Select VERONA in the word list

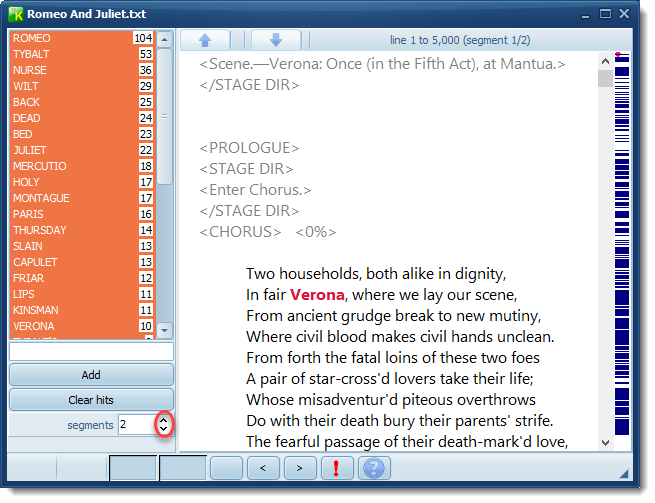(x=82, y=326)
